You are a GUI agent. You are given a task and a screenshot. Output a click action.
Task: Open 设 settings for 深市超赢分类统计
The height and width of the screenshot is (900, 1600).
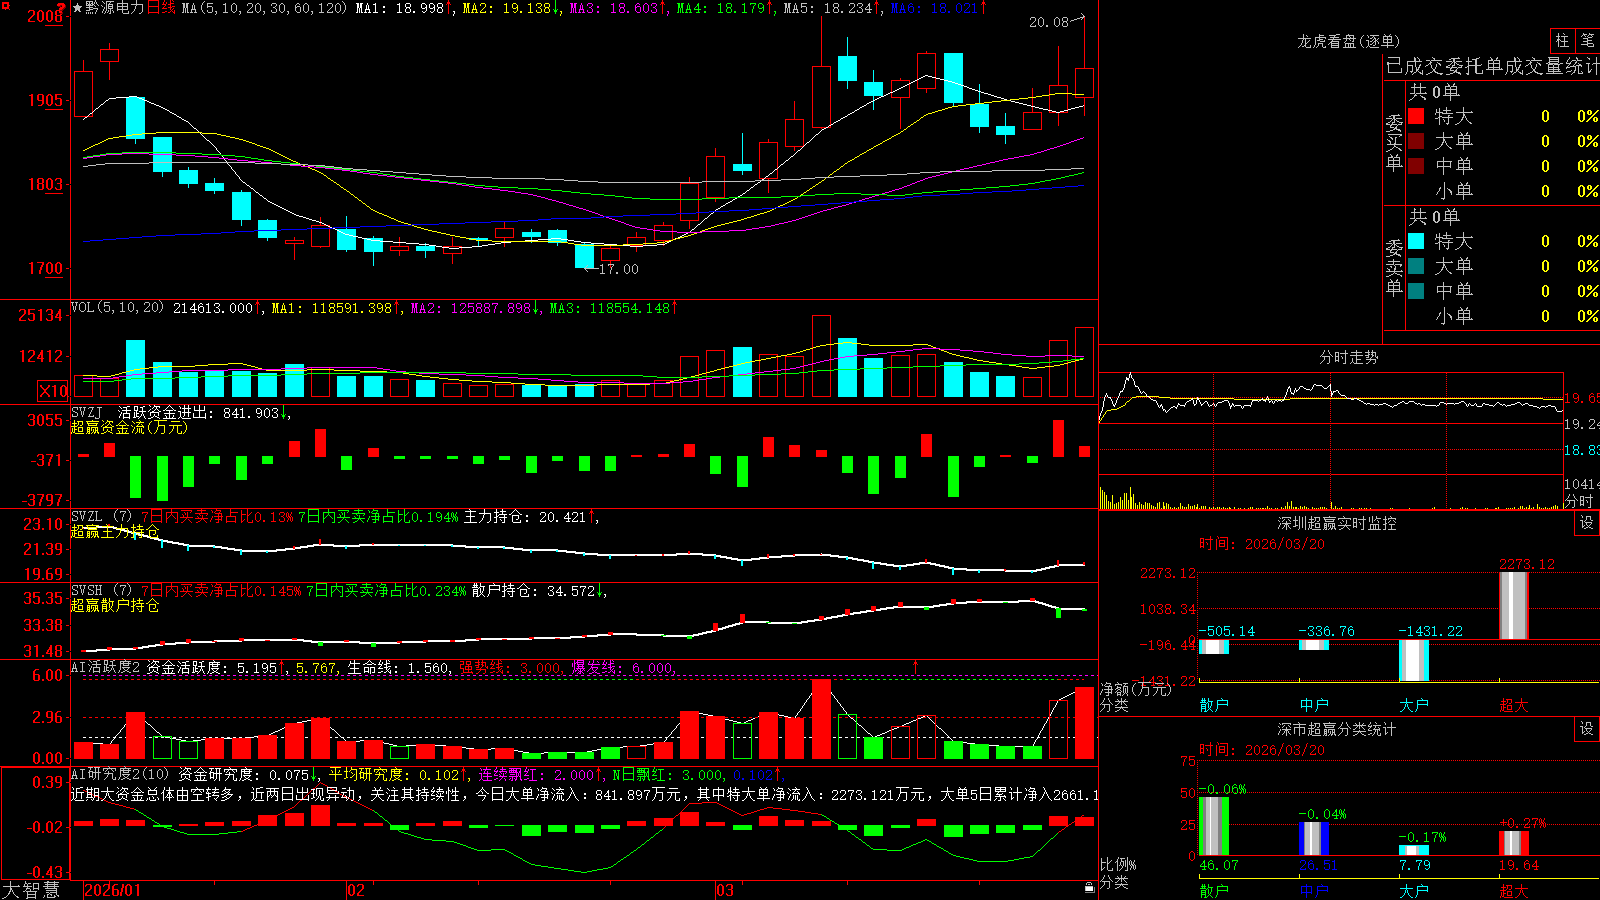pos(1586,729)
